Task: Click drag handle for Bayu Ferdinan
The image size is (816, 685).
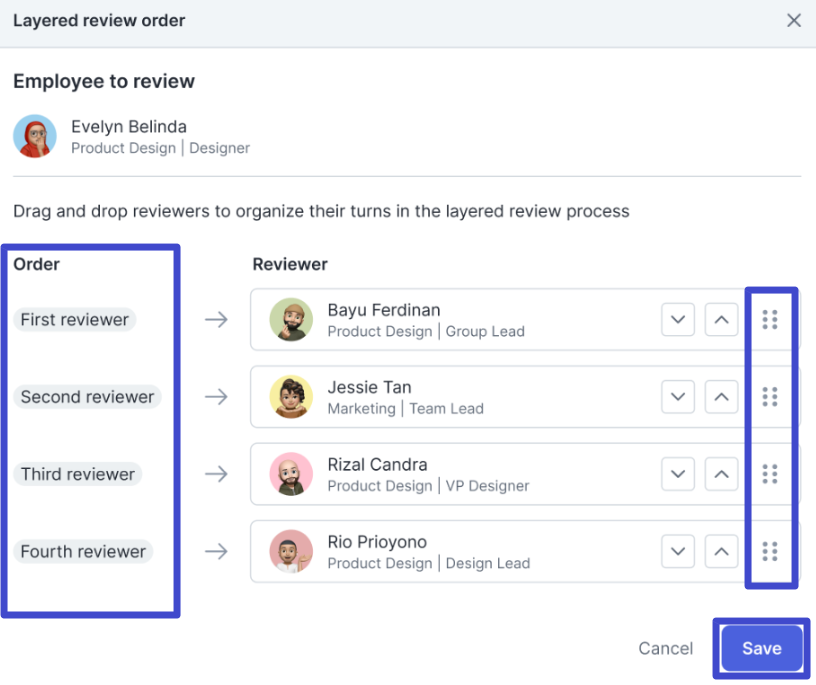Action: pos(769,320)
